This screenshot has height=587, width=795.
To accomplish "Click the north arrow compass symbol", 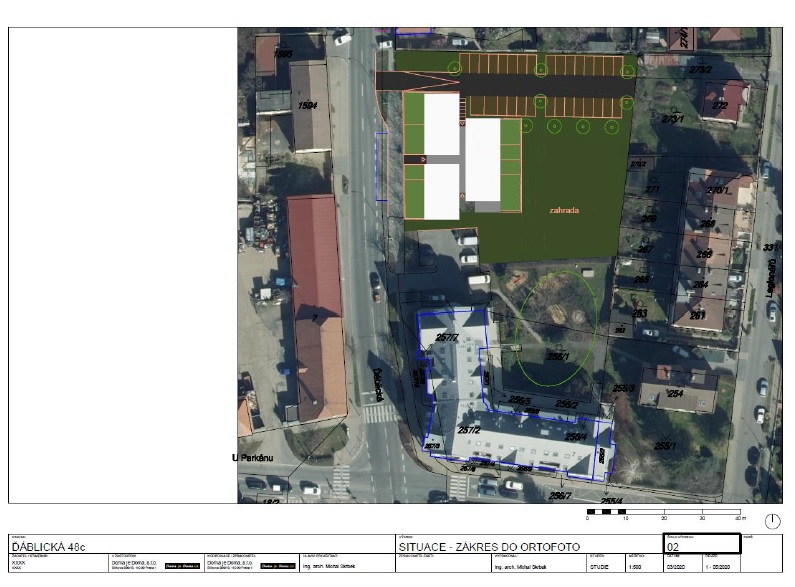I will pyautogui.click(x=772, y=521).
